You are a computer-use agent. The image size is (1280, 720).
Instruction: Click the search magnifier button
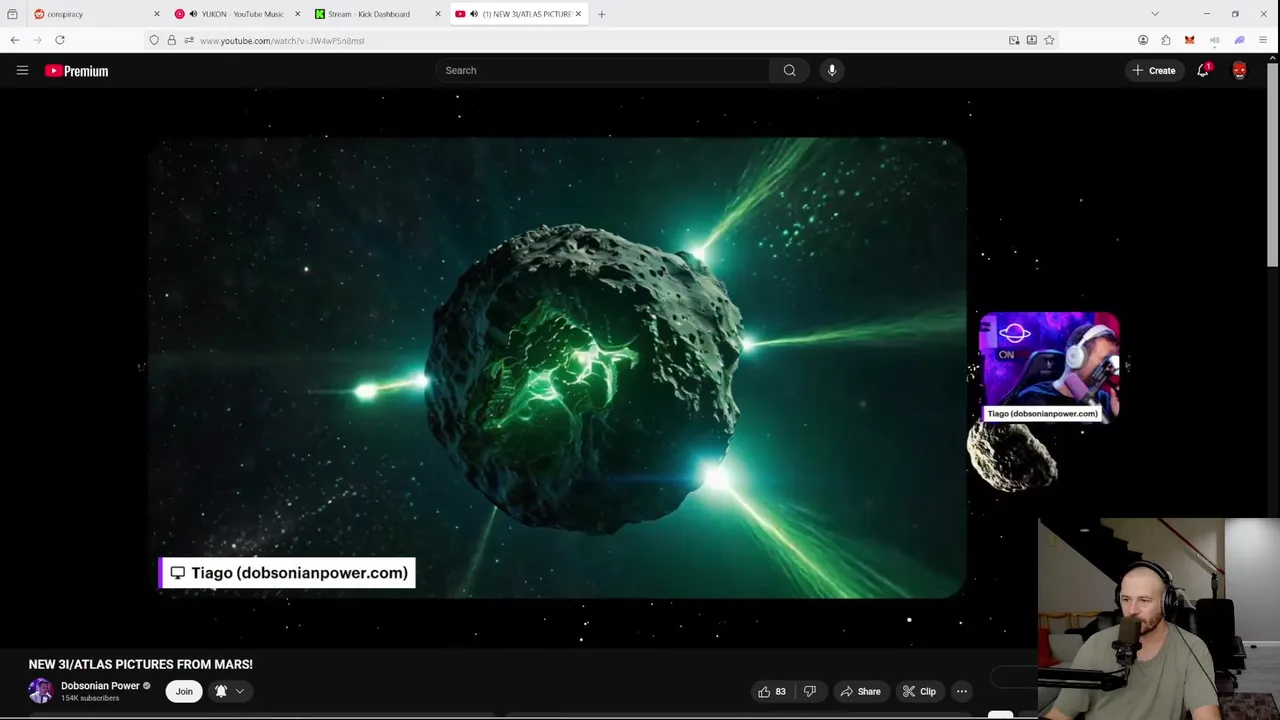[789, 70]
